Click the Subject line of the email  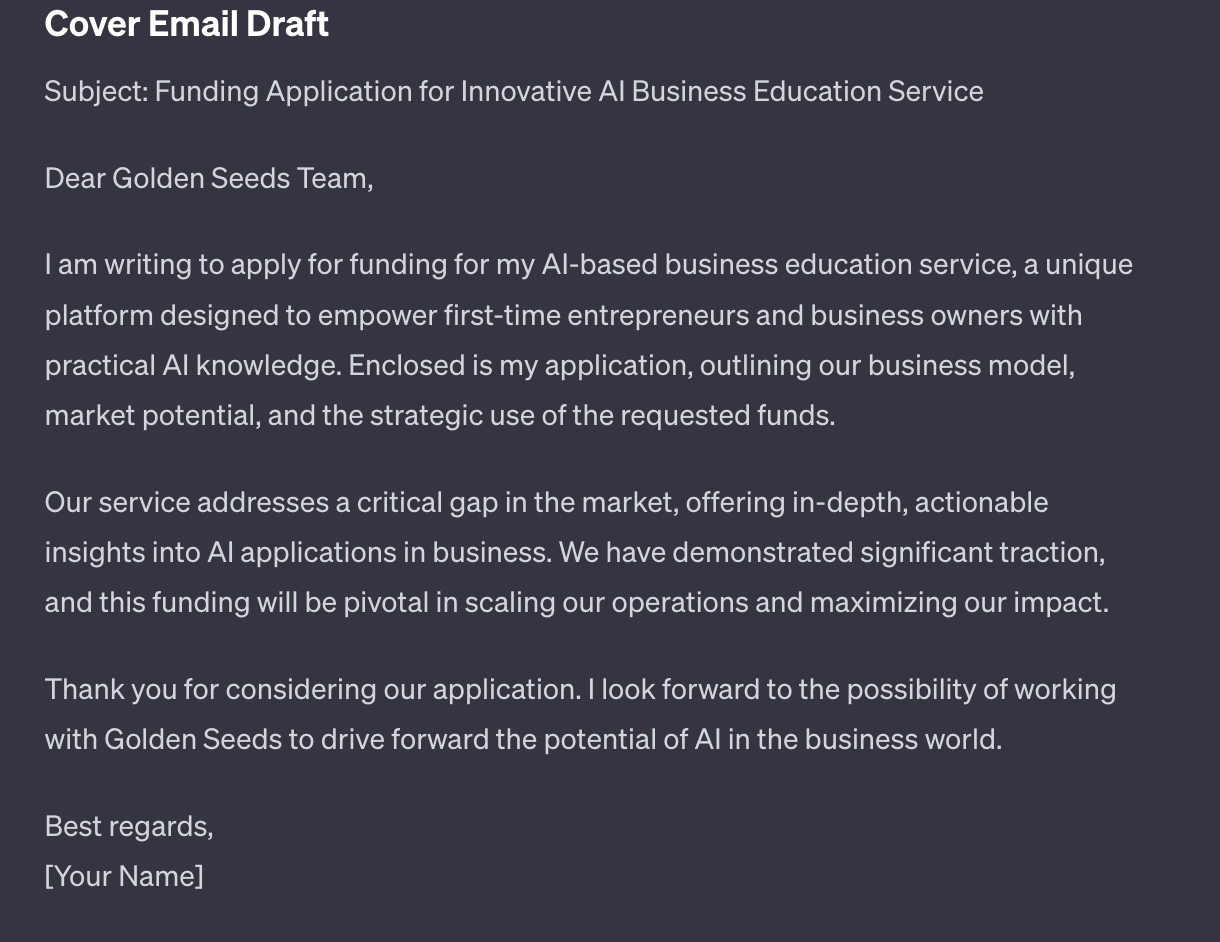click(x=513, y=91)
